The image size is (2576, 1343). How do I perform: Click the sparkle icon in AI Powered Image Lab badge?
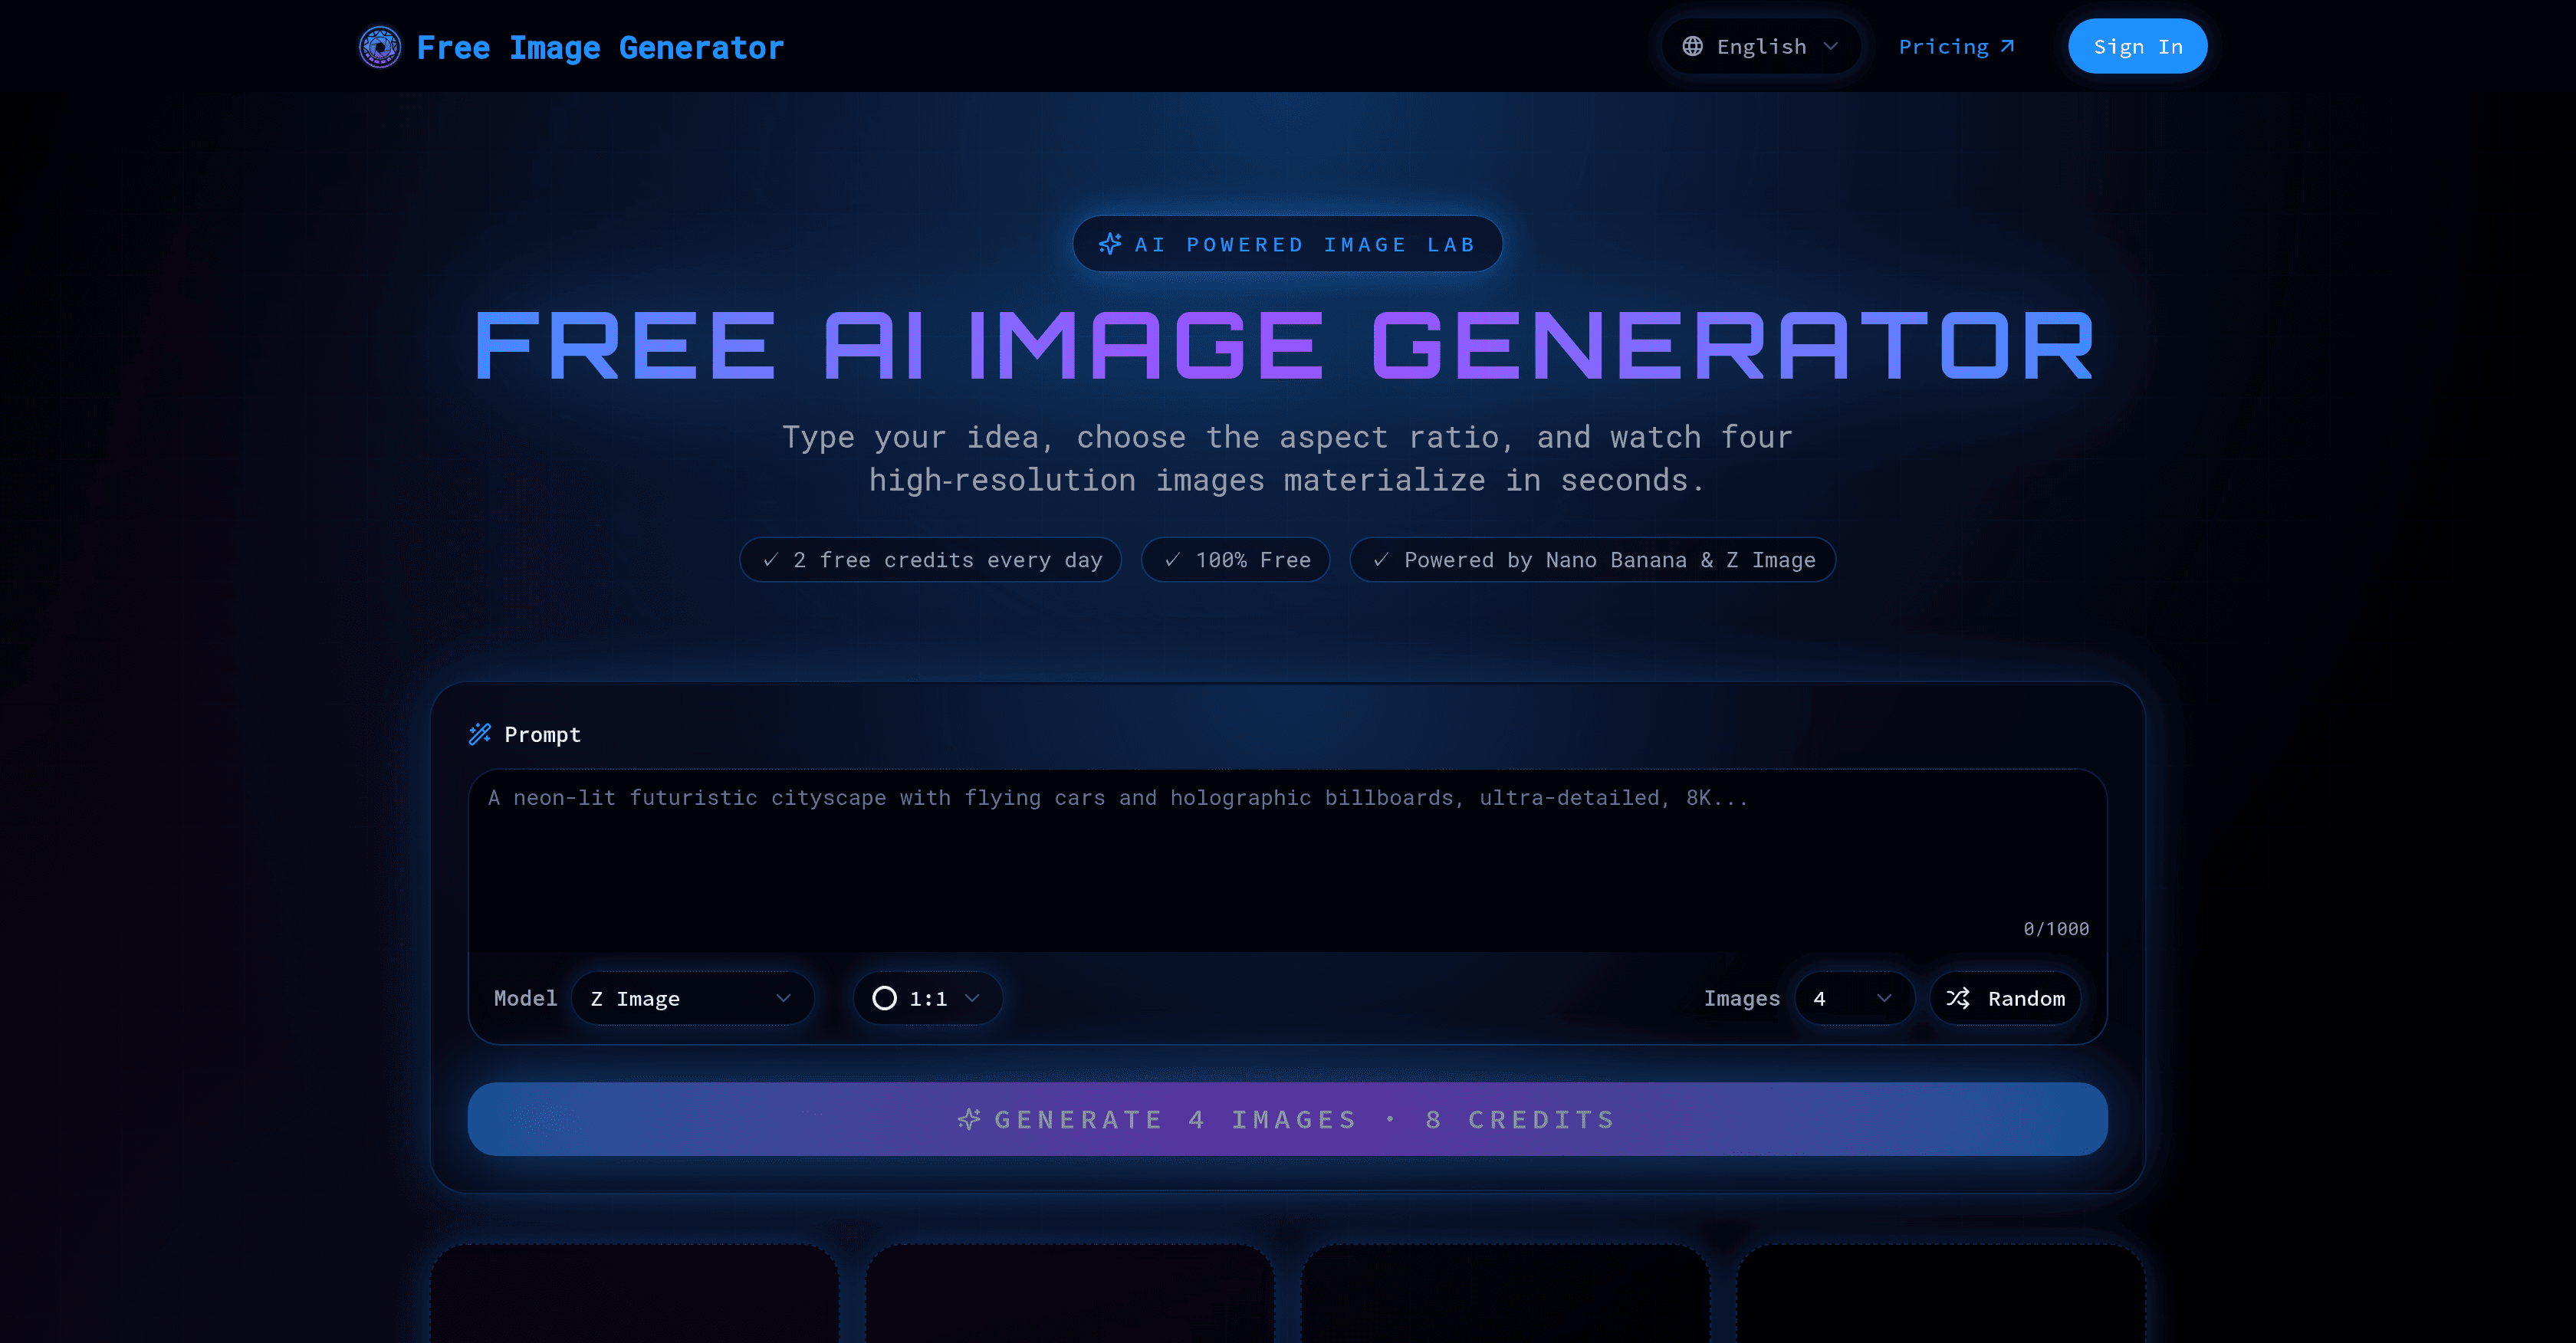pyautogui.click(x=1110, y=243)
